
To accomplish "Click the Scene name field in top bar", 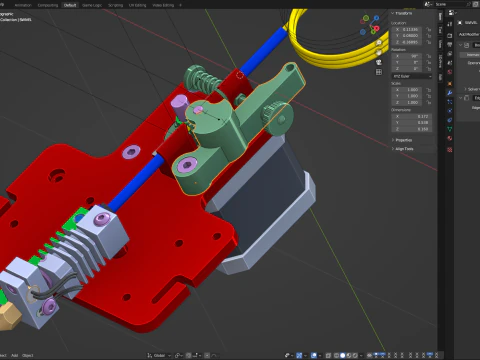I will coord(450,4).
